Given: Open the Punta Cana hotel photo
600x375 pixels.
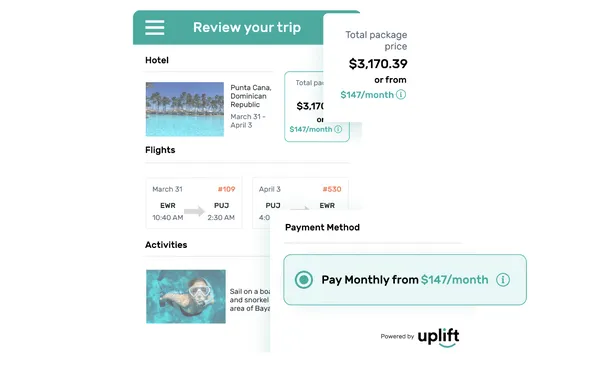Looking at the screenshot, I should 185,109.
